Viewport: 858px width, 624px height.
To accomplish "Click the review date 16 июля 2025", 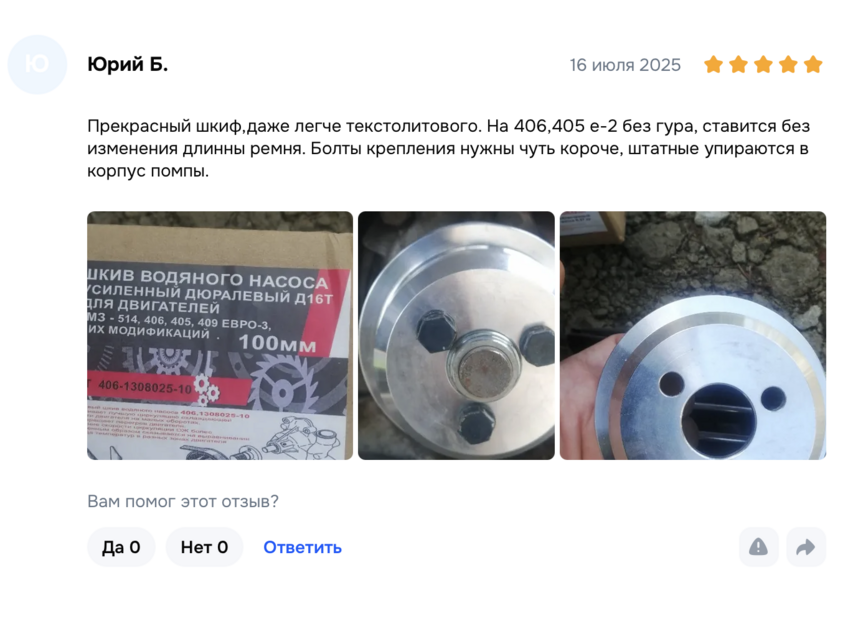I will tap(625, 65).
